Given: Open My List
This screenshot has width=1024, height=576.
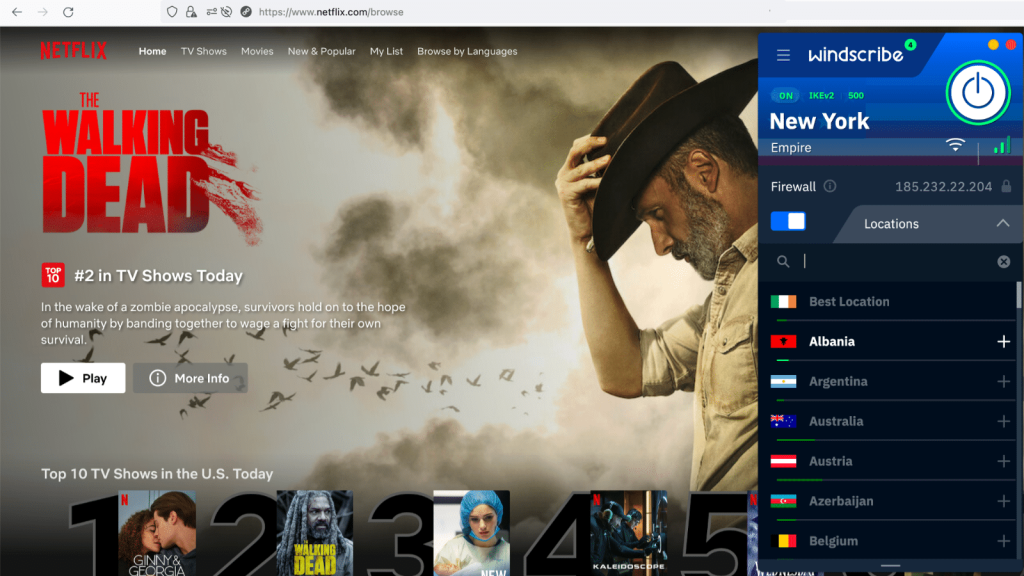Looking at the screenshot, I should pyautogui.click(x=386, y=51).
